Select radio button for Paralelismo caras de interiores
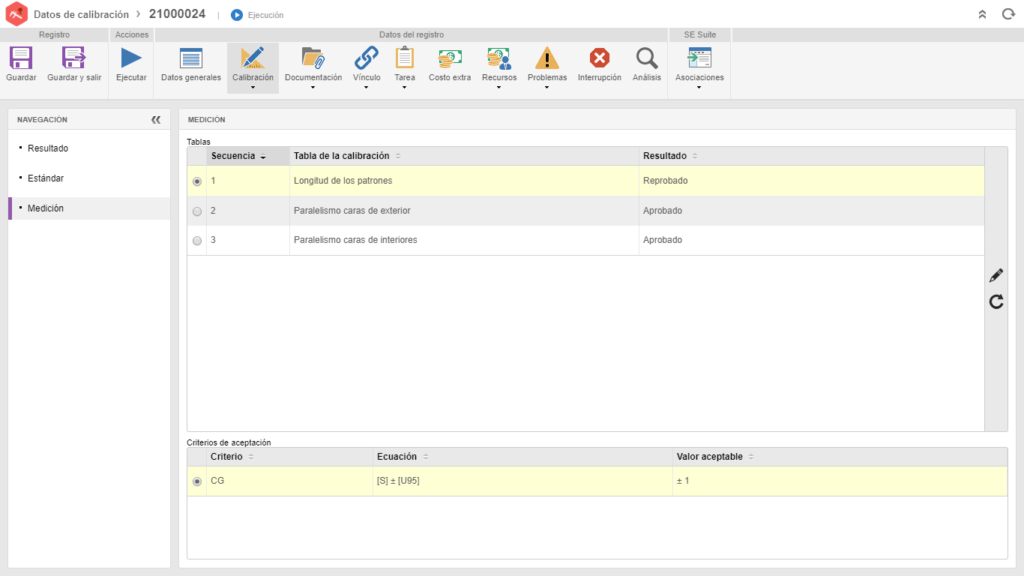The image size is (1024, 576). click(197, 241)
